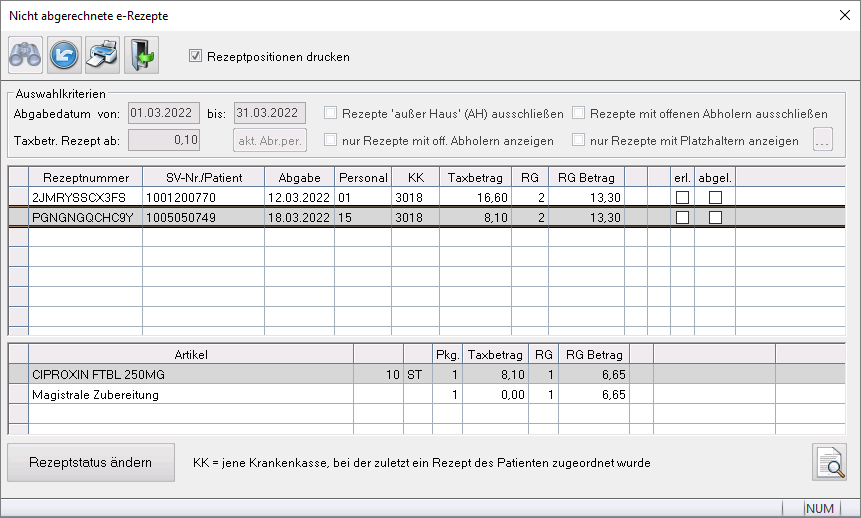Click the blue back arrow icon
This screenshot has width=861, height=518.
pos(64,56)
